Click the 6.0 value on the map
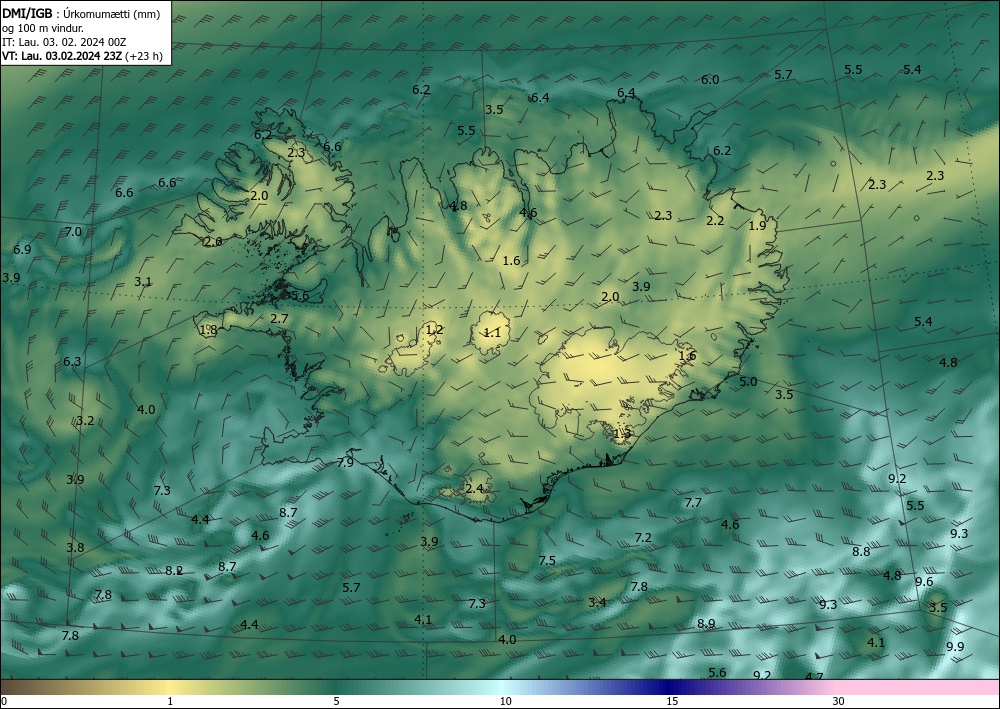This screenshot has width=1000, height=709. 710,80
